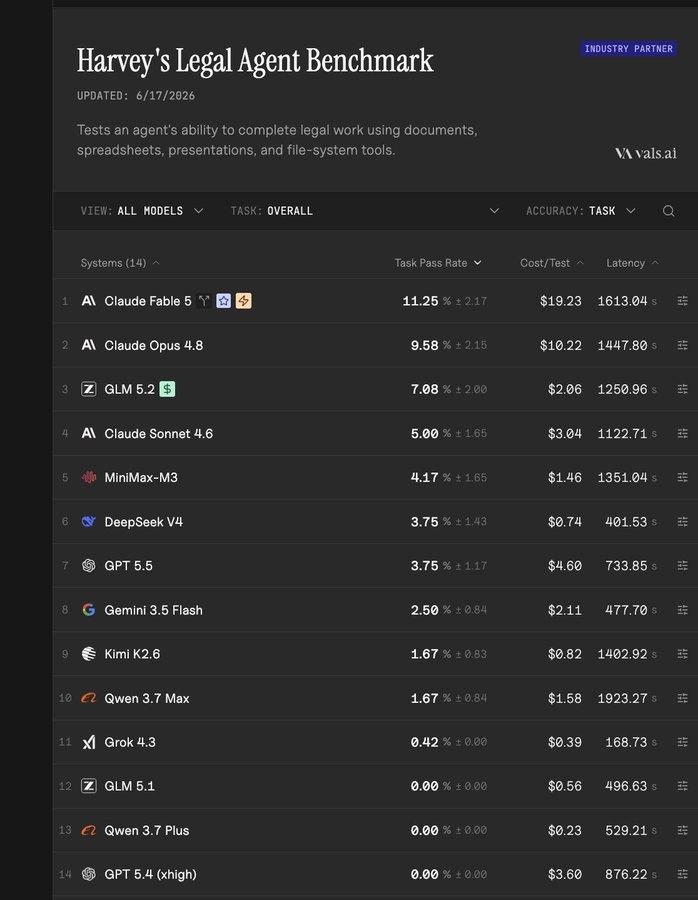Open details icon for GPT 5.4 (xhigh) row
698x900 pixels.
point(683,874)
